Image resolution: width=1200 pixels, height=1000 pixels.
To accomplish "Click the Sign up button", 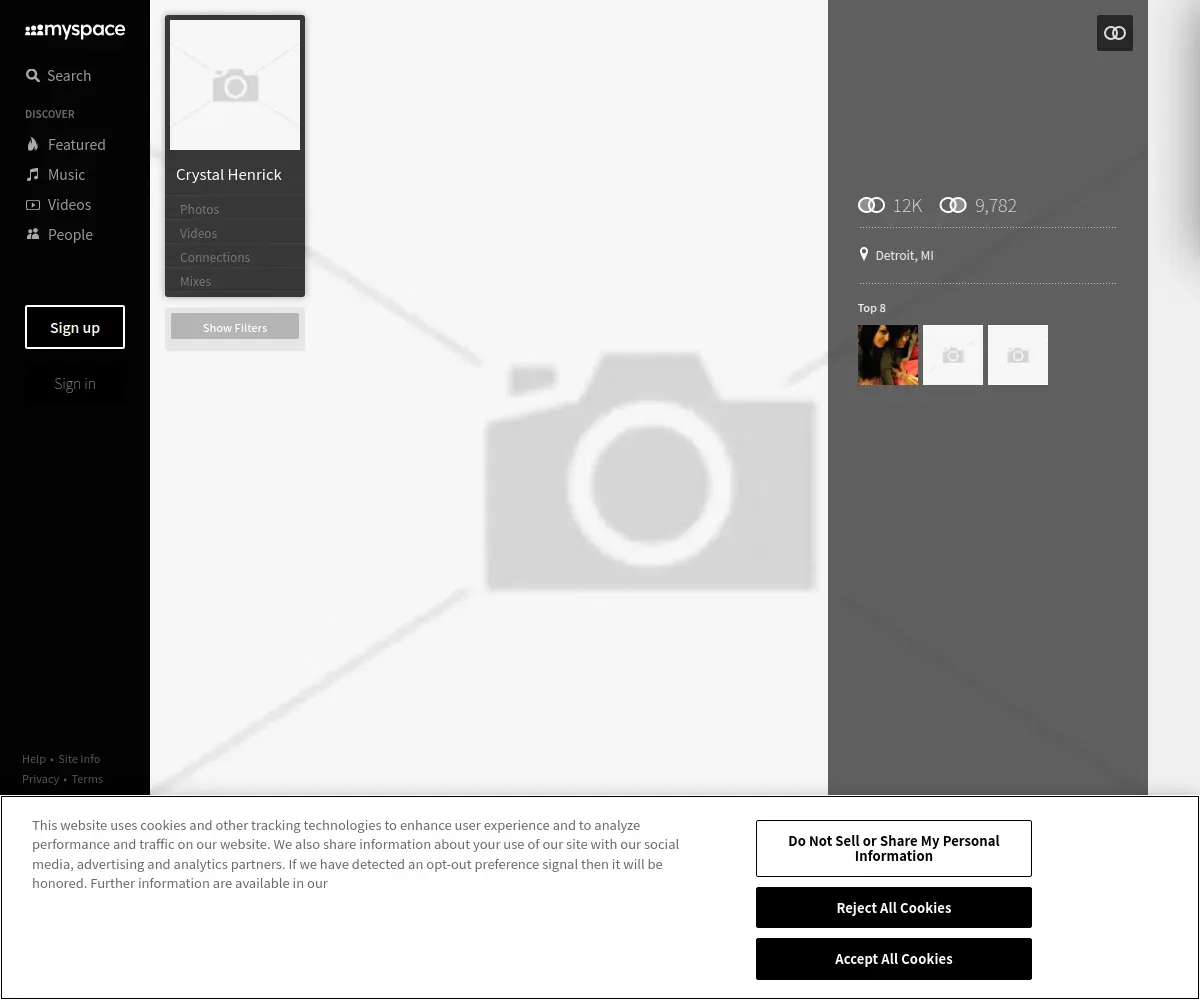I will [75, 327].
